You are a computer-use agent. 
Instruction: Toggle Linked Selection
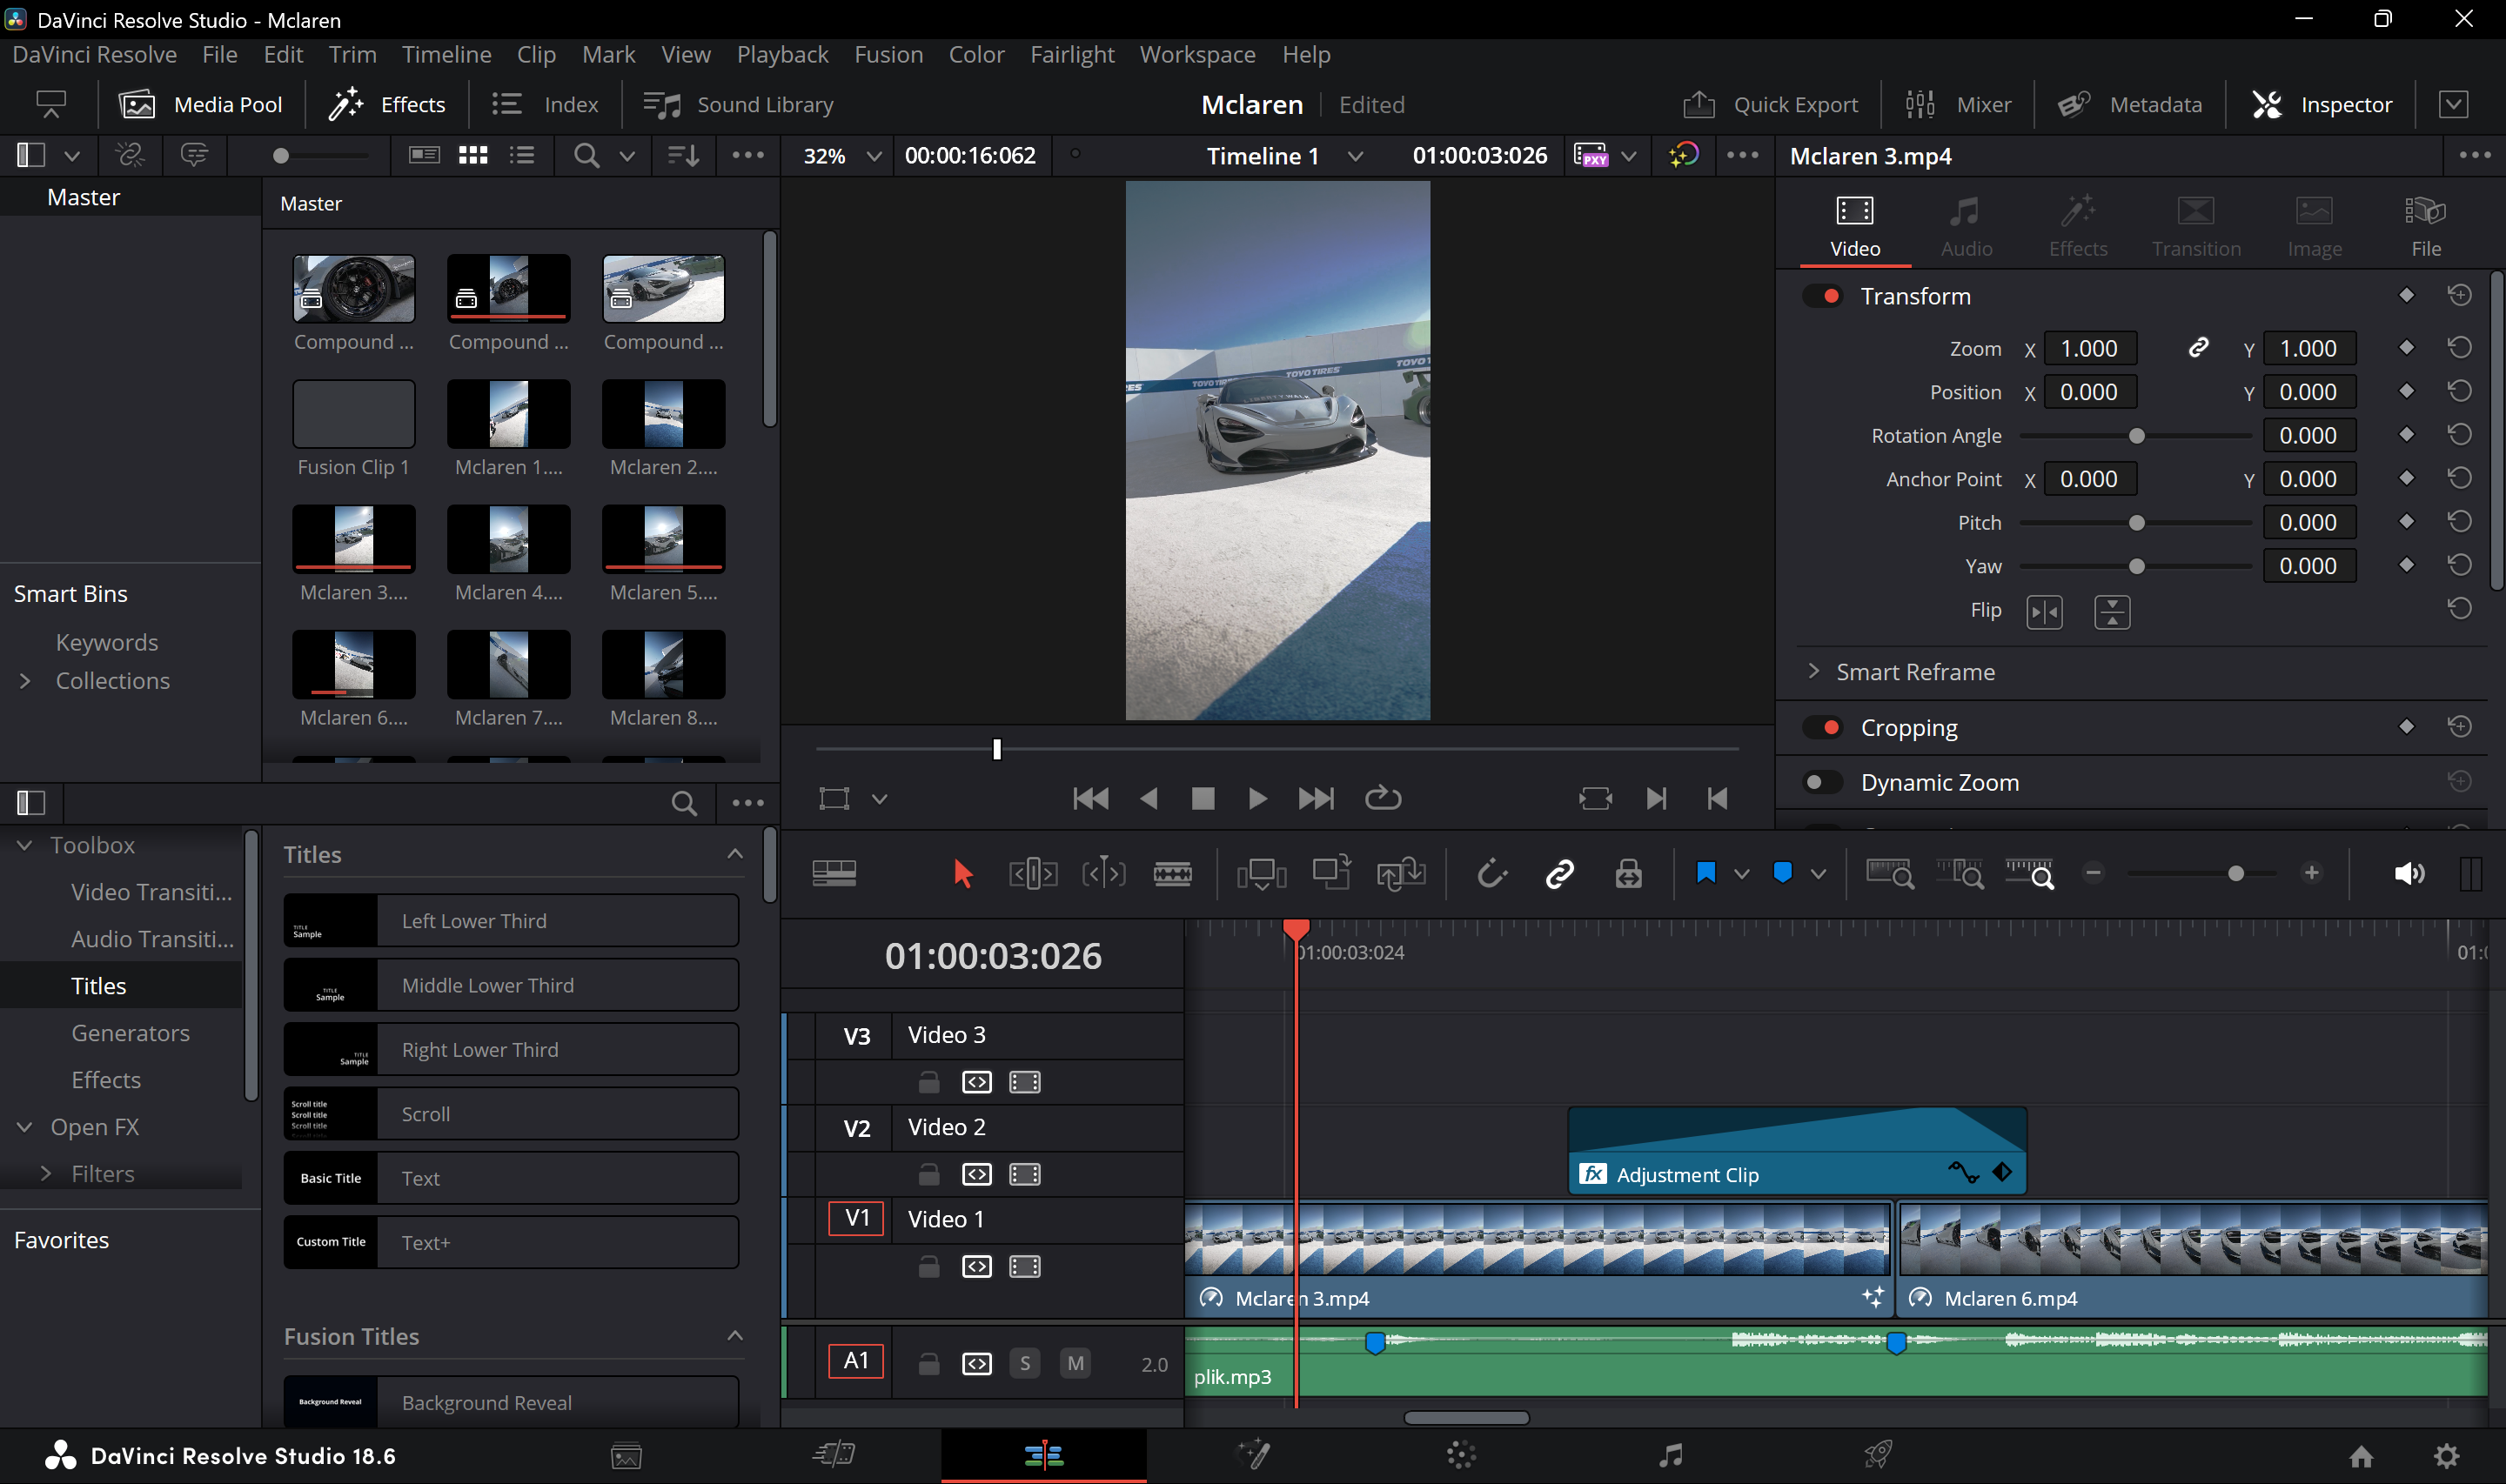(x=1560, y=873)
